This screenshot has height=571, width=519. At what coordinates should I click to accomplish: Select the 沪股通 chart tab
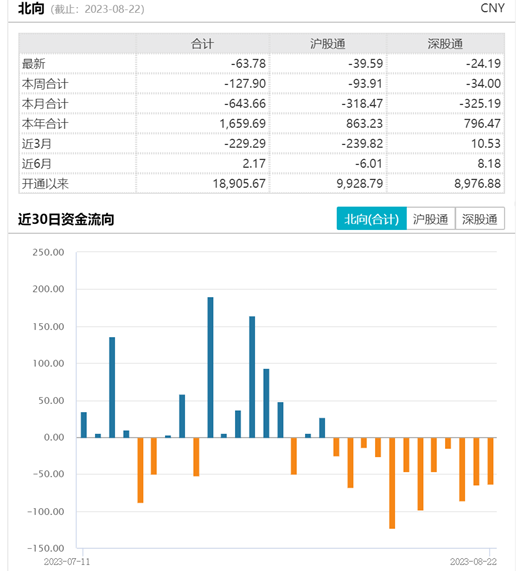(x=430, y=219)
